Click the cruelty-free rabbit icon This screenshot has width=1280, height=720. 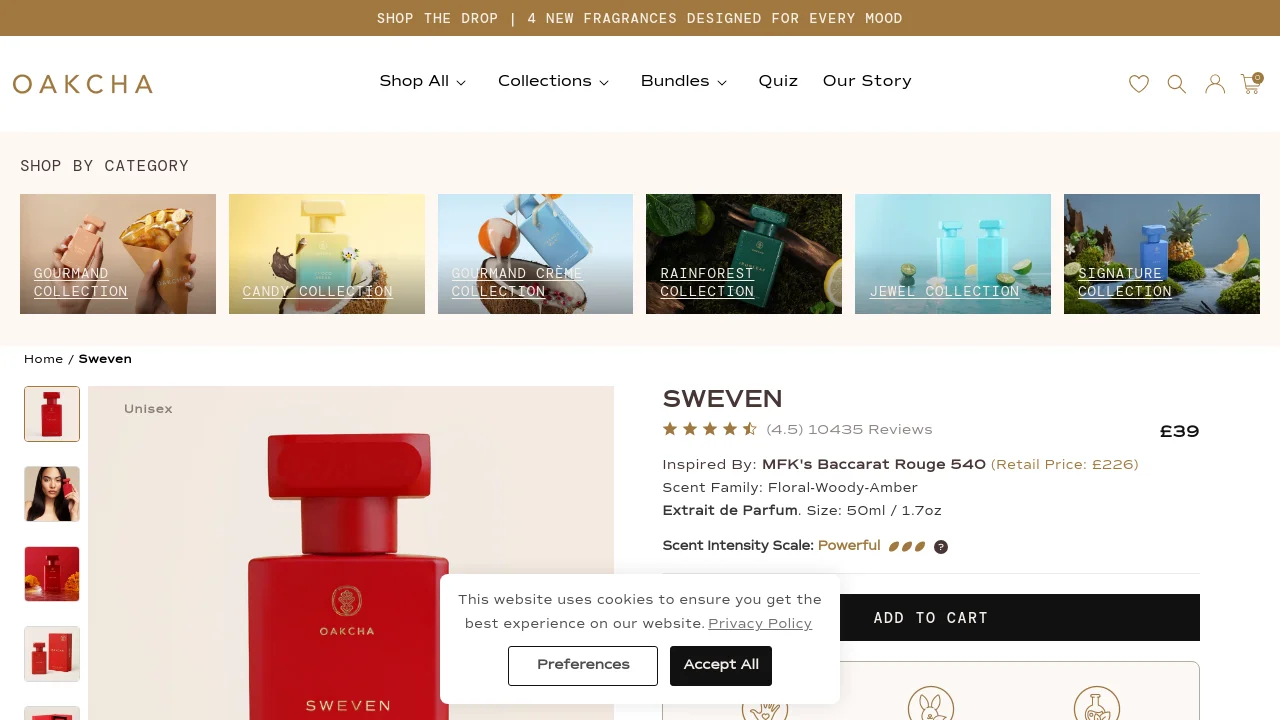(x=931, y=703)
